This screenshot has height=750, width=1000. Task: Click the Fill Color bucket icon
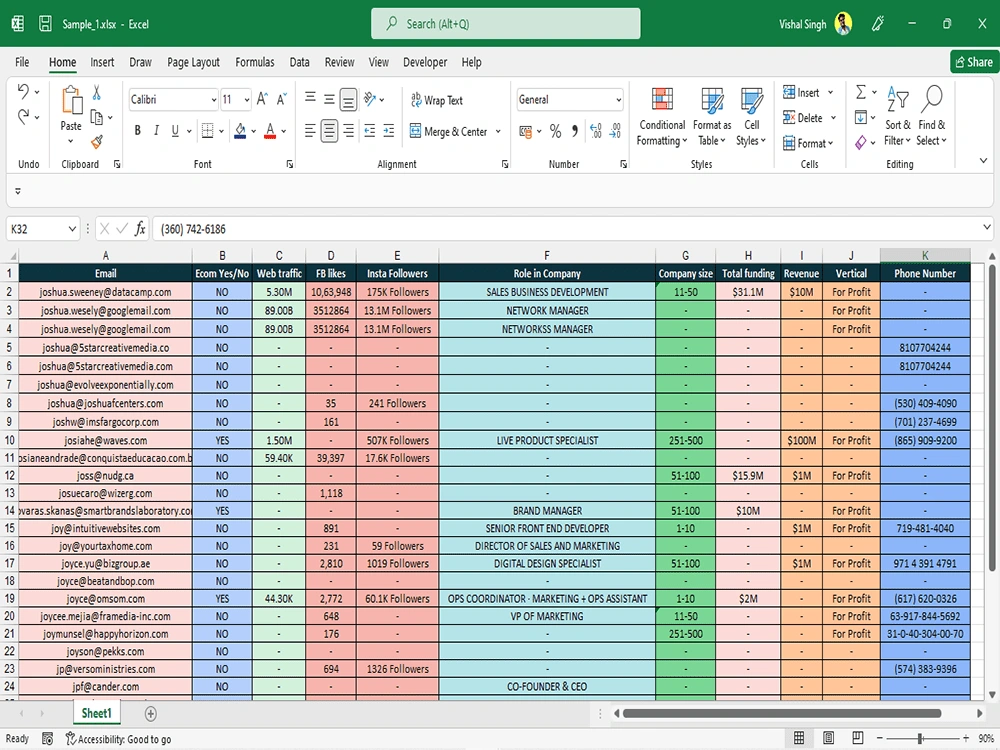pos(240,131)
